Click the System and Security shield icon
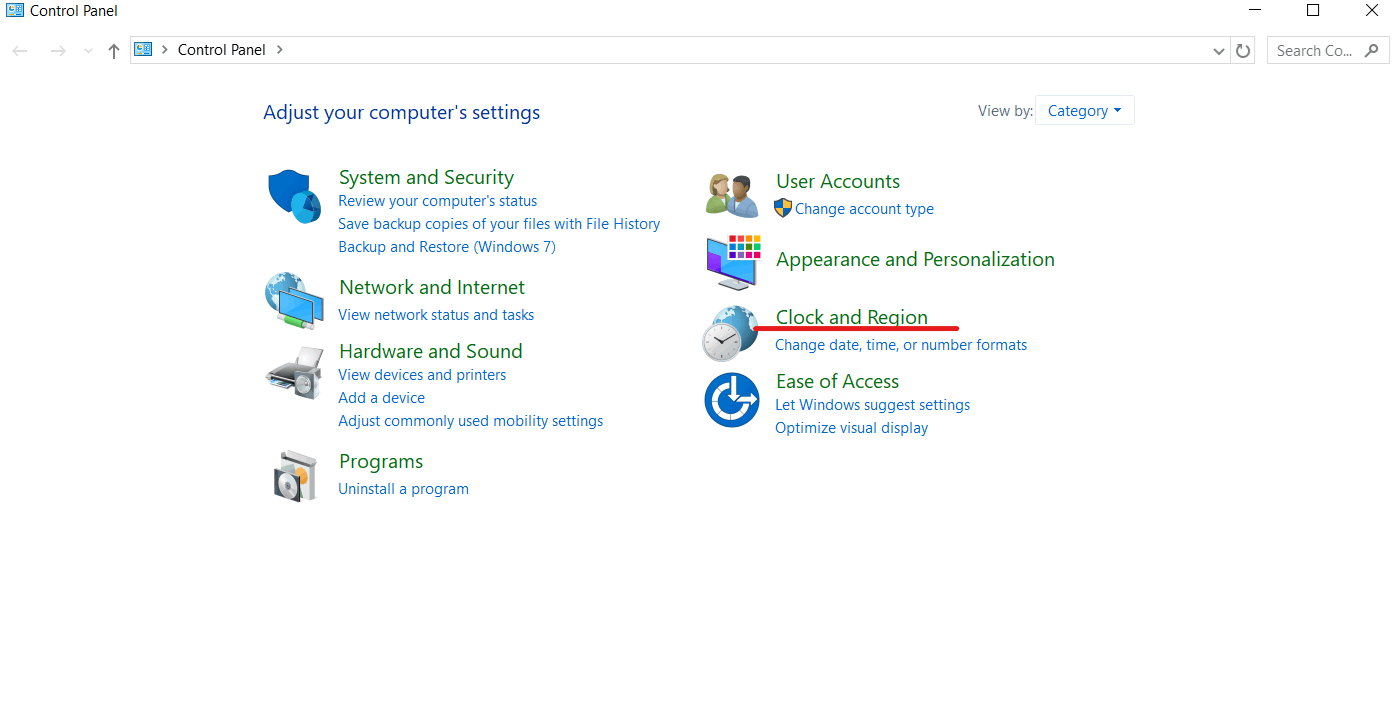This screenshot has height=713, width=1397. pyautogui.click(x=294, y=196)
